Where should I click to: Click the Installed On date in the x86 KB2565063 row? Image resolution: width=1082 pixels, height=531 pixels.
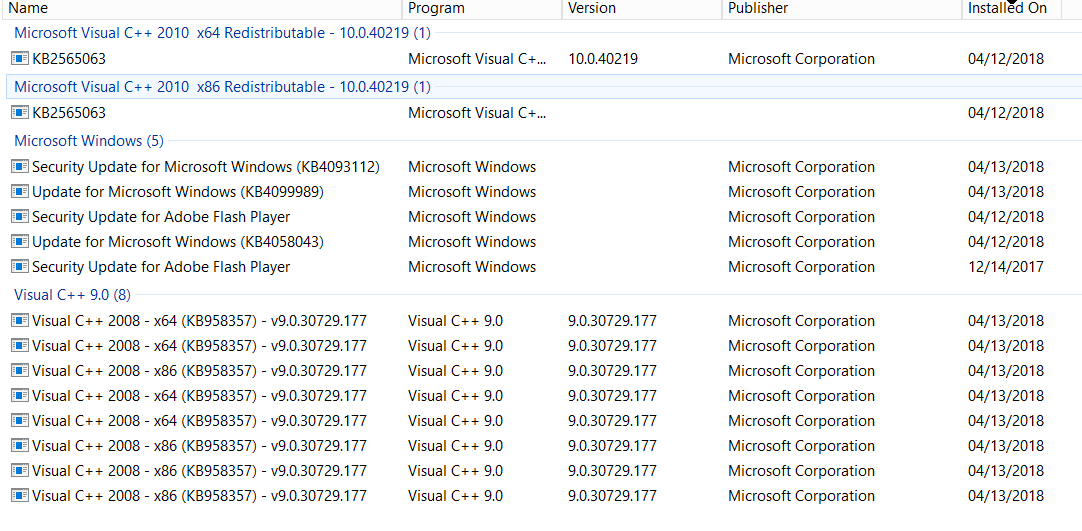click(x=1006, y=112)
